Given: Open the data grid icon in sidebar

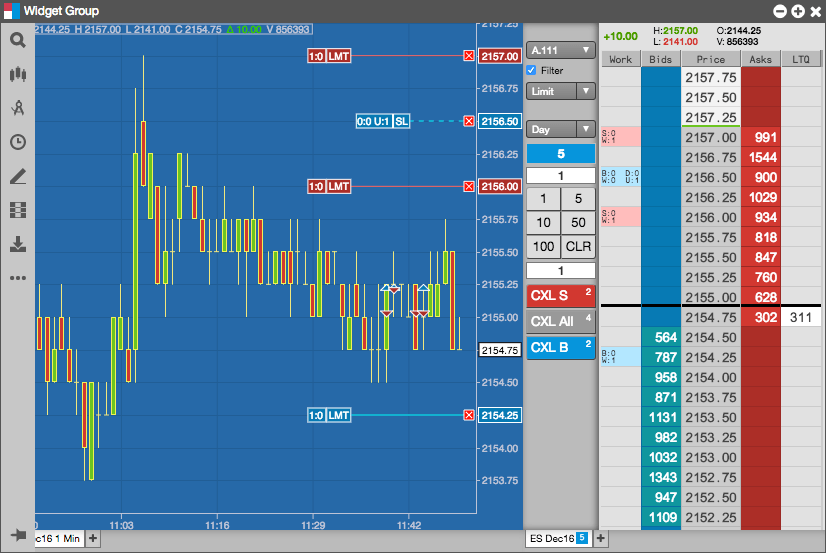Looking at the screenshot, I should pos(18,210).
